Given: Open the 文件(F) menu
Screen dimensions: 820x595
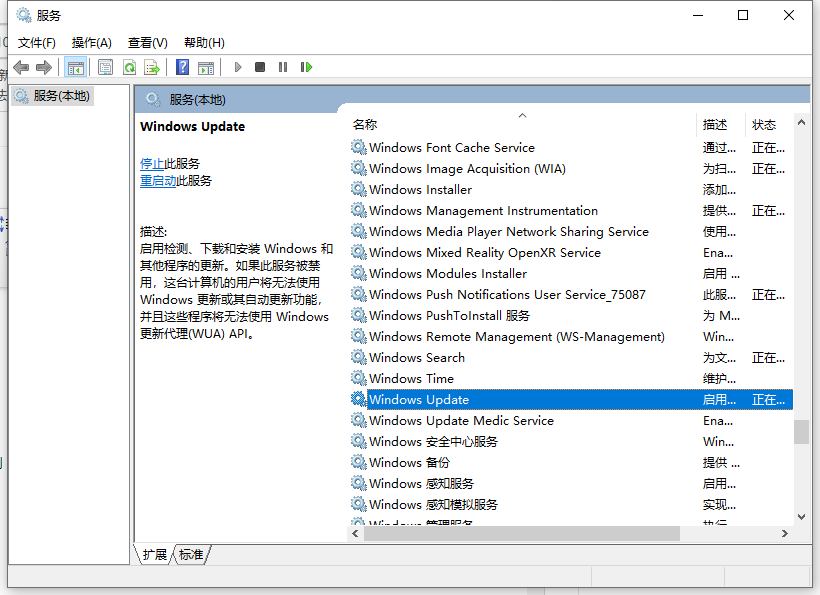Looking at the screenshot, I should 37,43.
